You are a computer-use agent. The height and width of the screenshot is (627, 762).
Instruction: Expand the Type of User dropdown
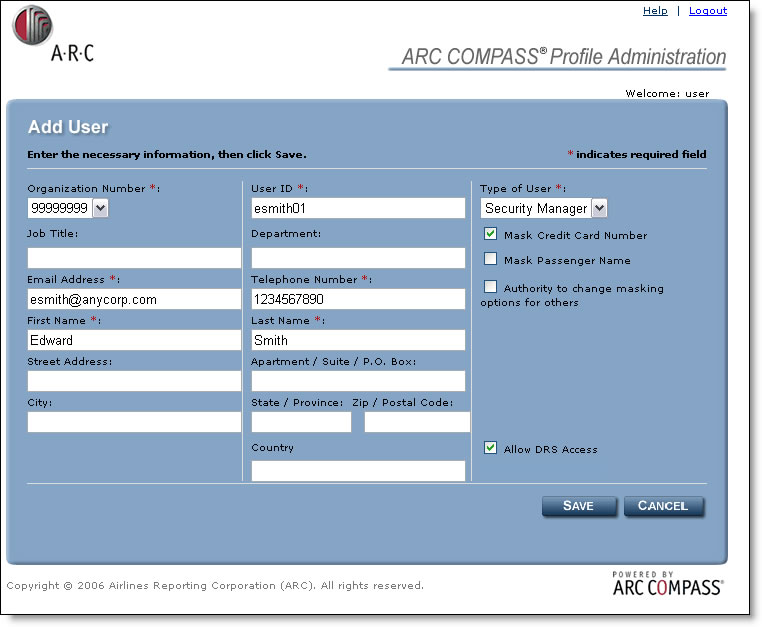[599, 208]
